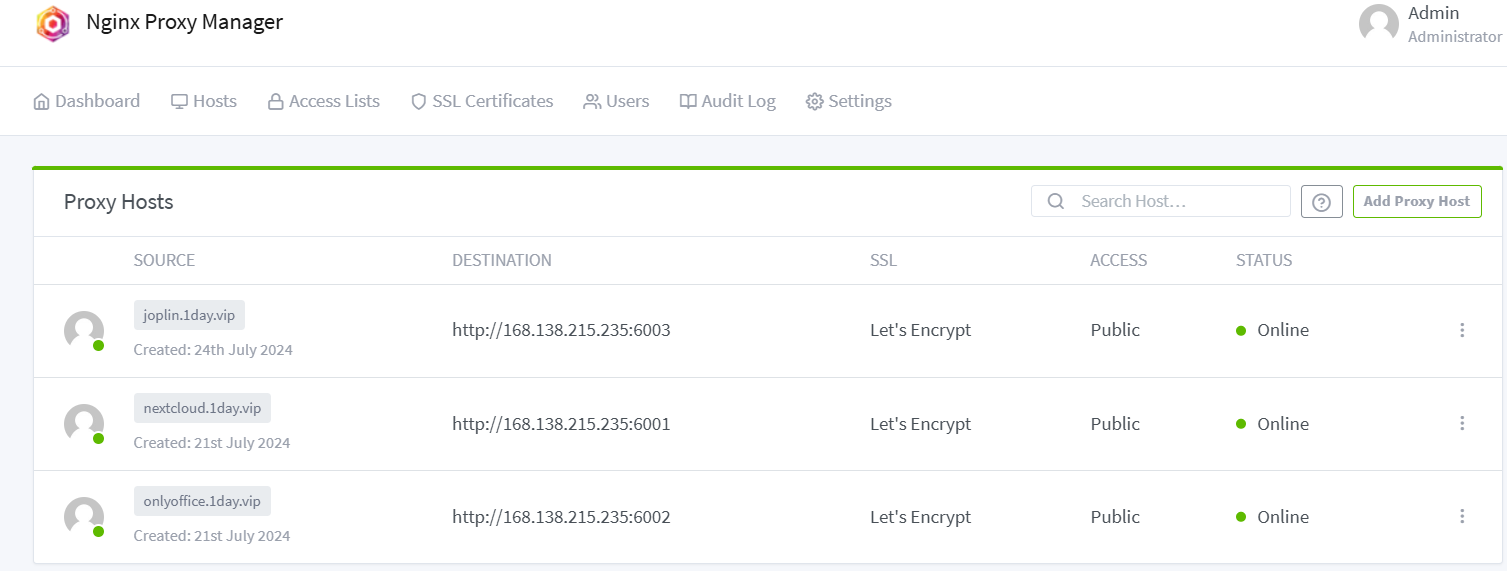Screen dimensions: 1507x571
Task: Open the Hosts menu
Action: [x=204, y=101]
